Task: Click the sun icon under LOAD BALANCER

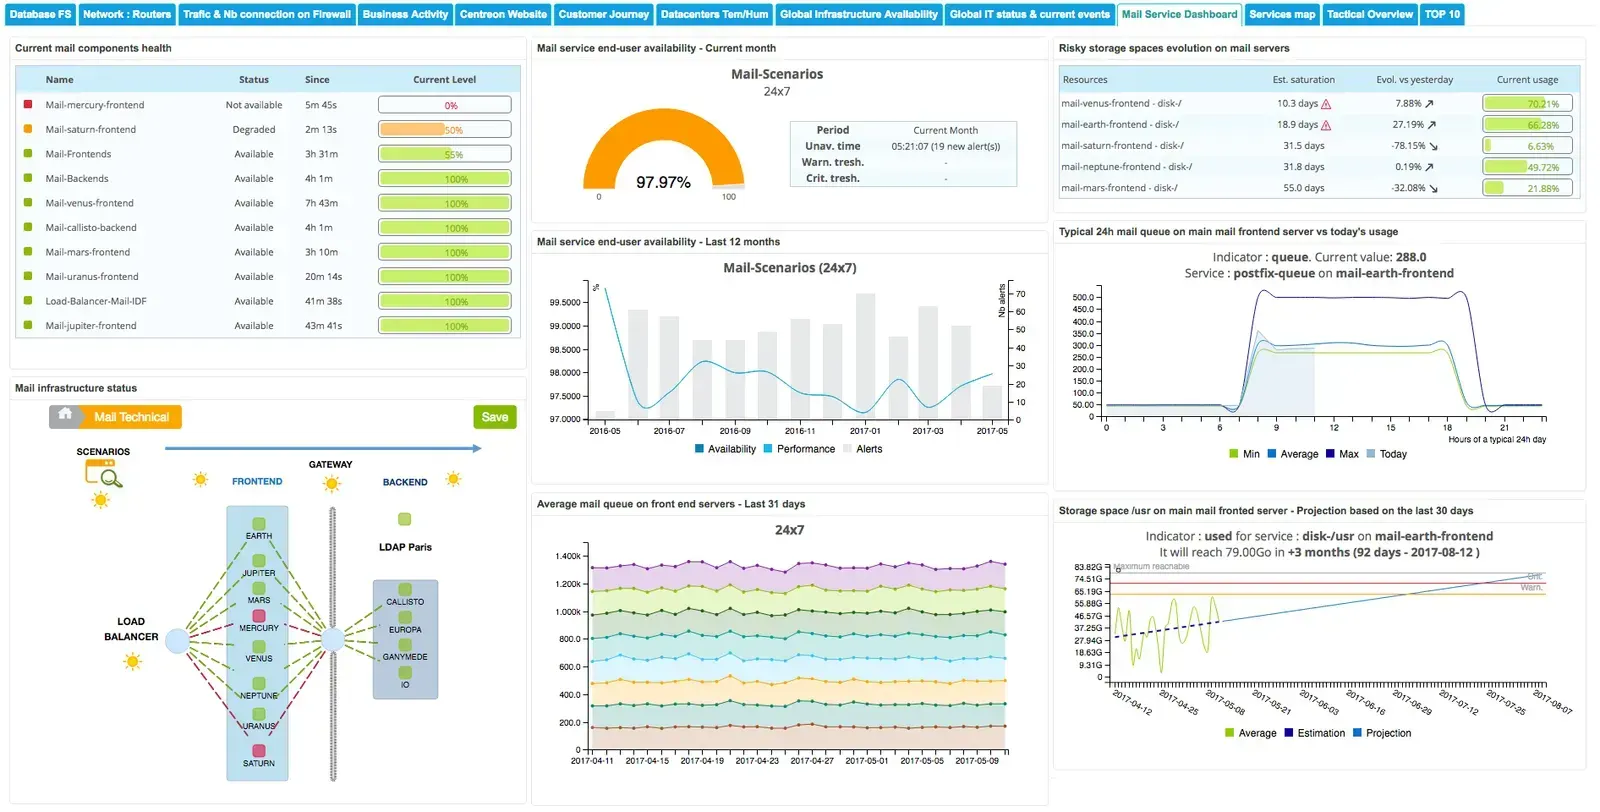Action: tap(132, 661)
